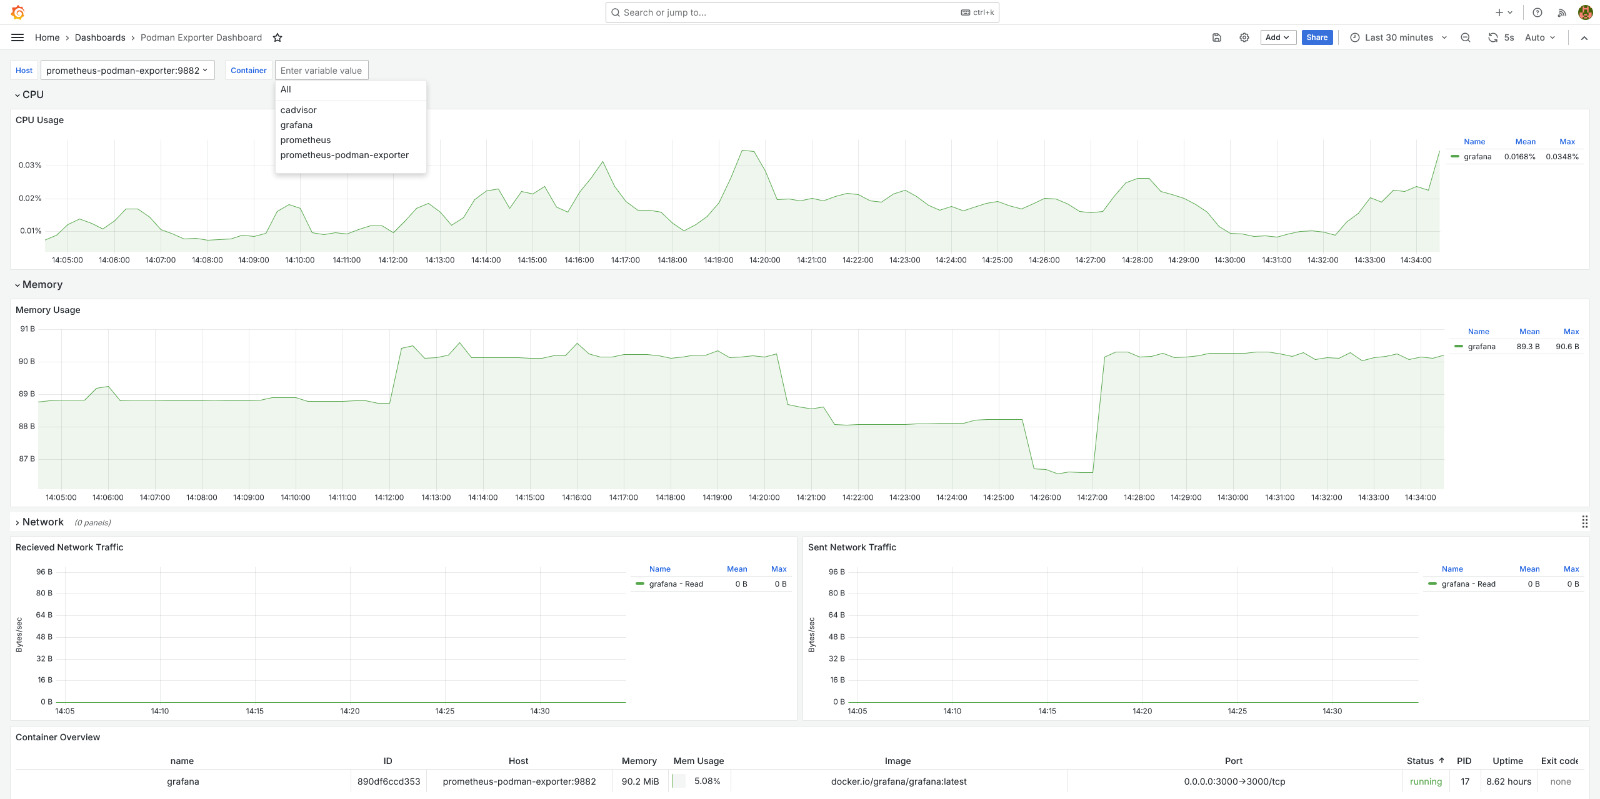
Task: Open the hamburger navigation menu
Action: [17, 38]
